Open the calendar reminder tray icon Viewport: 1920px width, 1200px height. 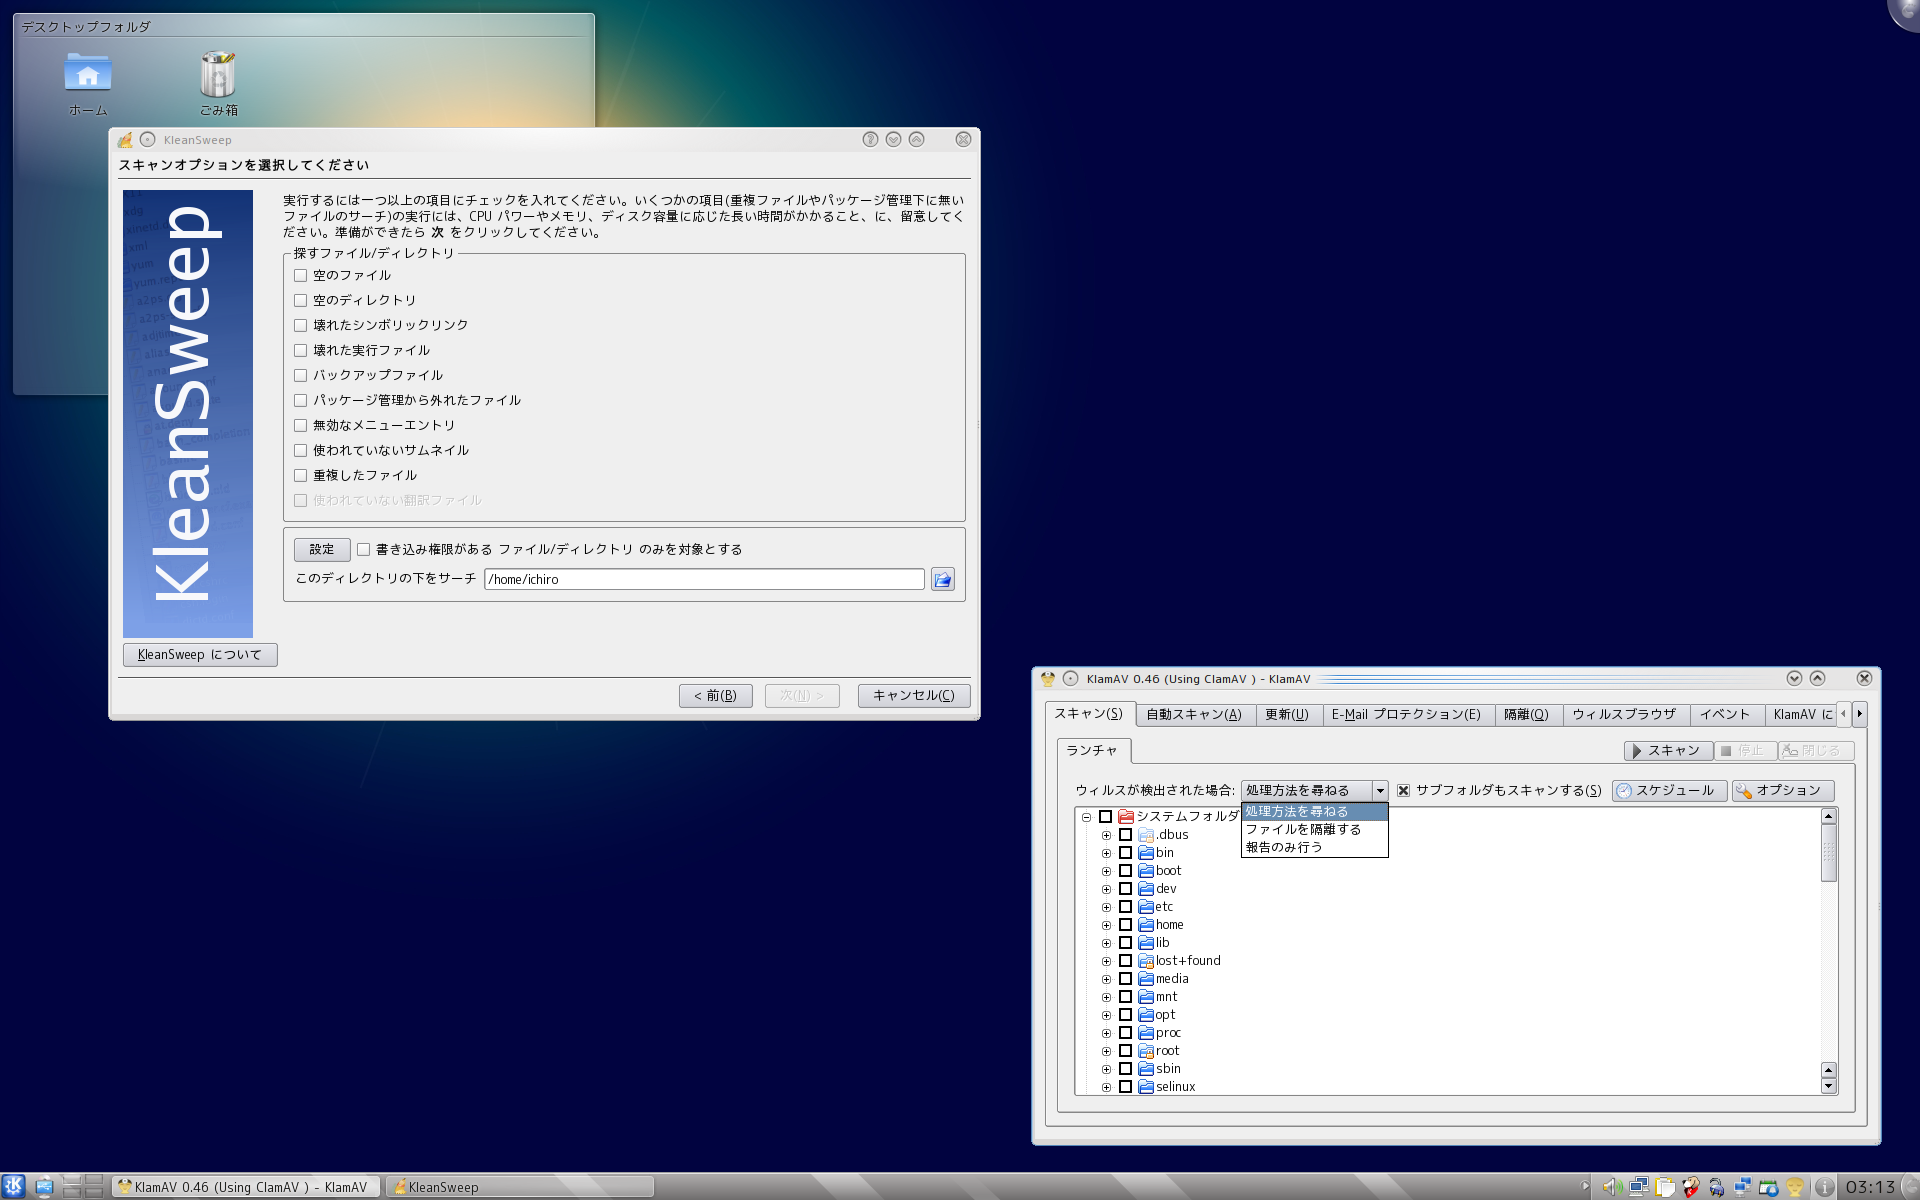point(1769,1187)
